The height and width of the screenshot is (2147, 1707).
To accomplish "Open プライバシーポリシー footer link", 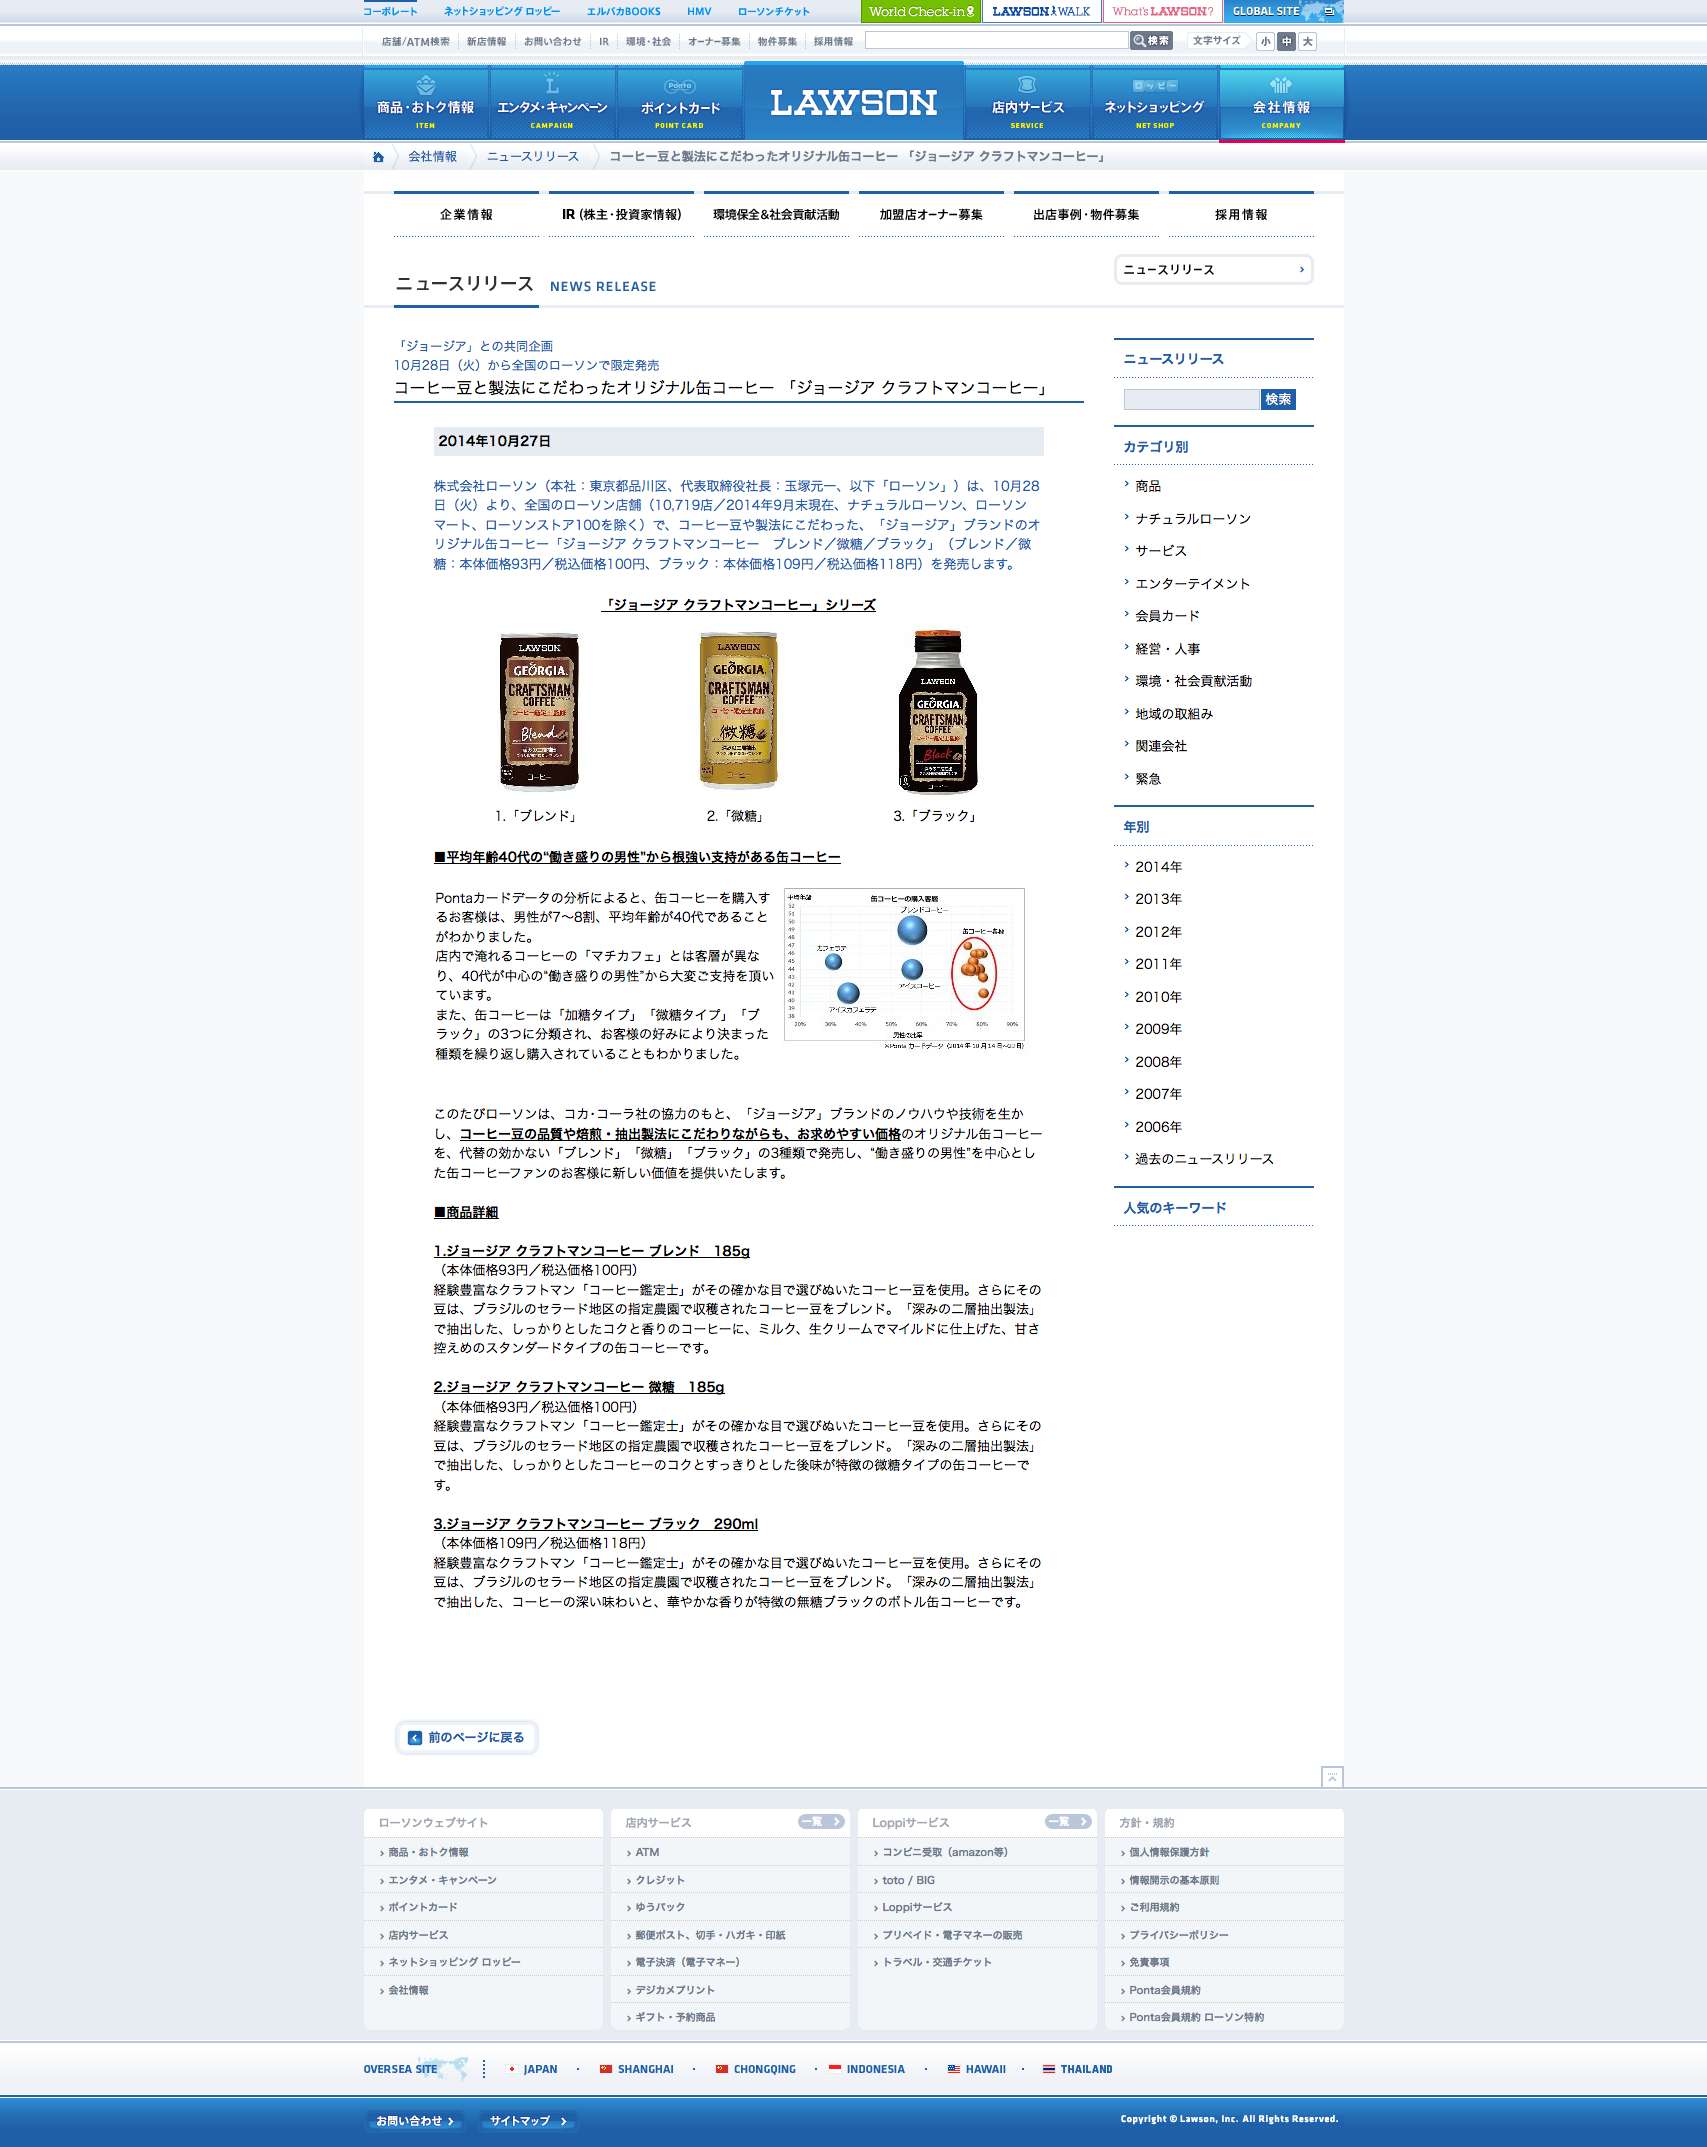I will pyautogui.click(x=1178, y=1936).
